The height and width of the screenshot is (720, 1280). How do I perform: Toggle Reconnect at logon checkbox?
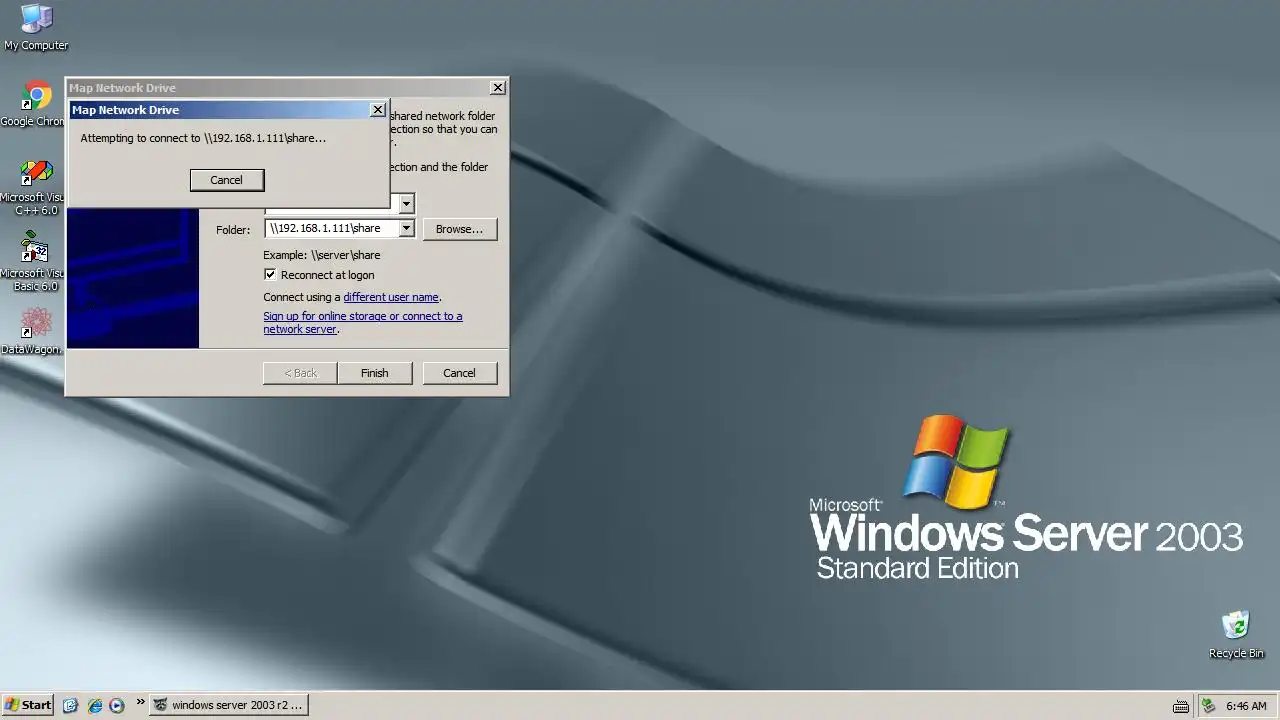(x=270, y=275)
